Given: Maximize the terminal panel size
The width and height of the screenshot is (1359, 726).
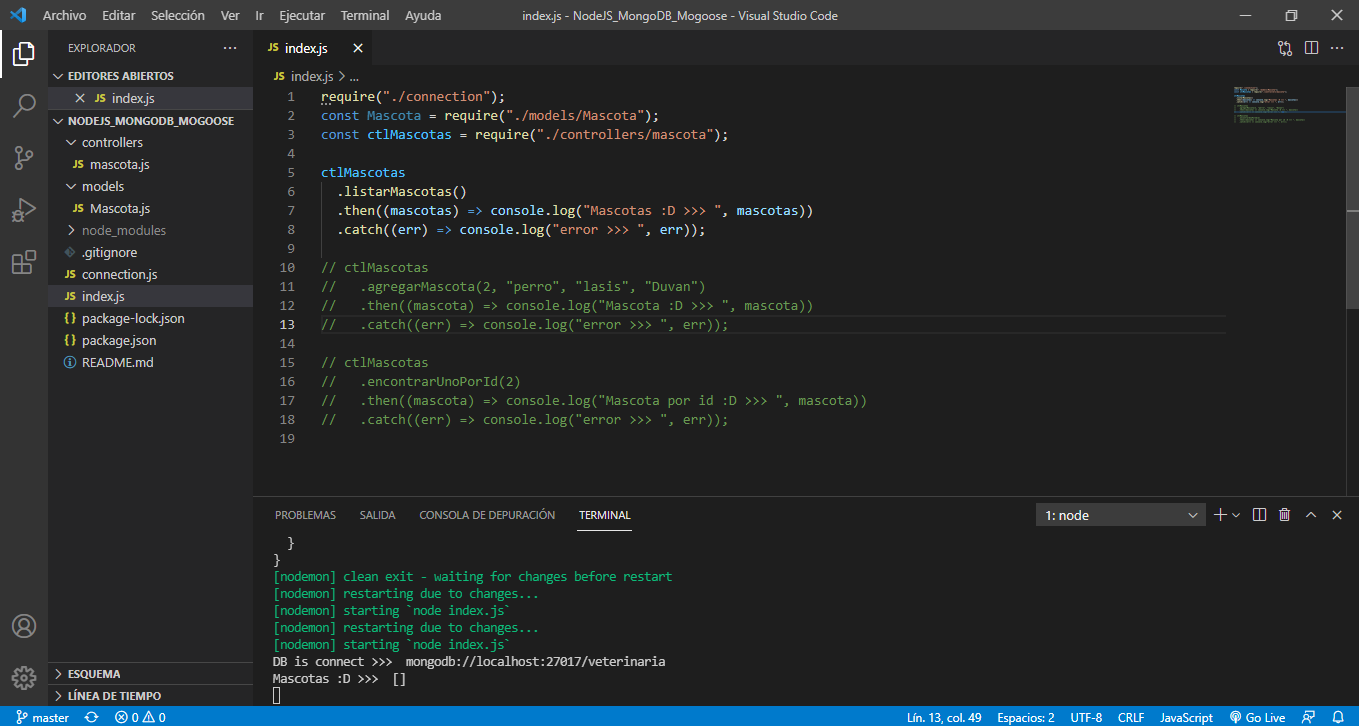Looking at the screenshot, I should point(1311,515).
